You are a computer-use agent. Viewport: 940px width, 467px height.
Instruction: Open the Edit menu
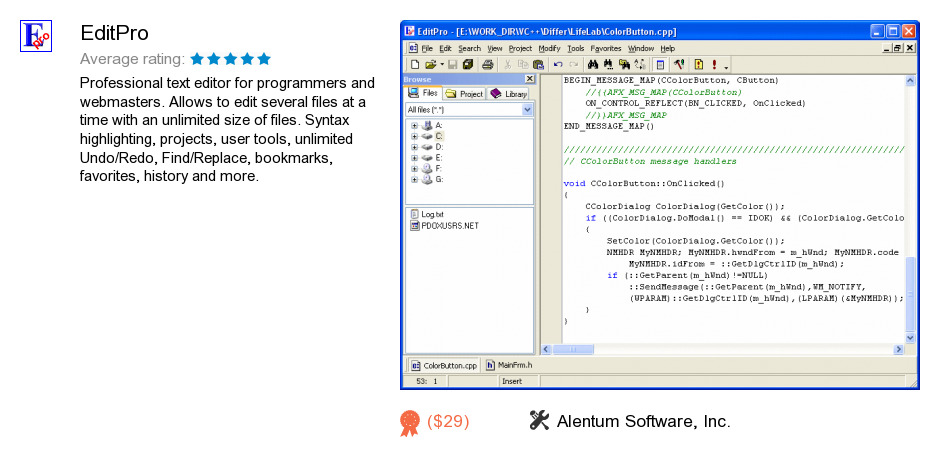click(x=445, y=49)
